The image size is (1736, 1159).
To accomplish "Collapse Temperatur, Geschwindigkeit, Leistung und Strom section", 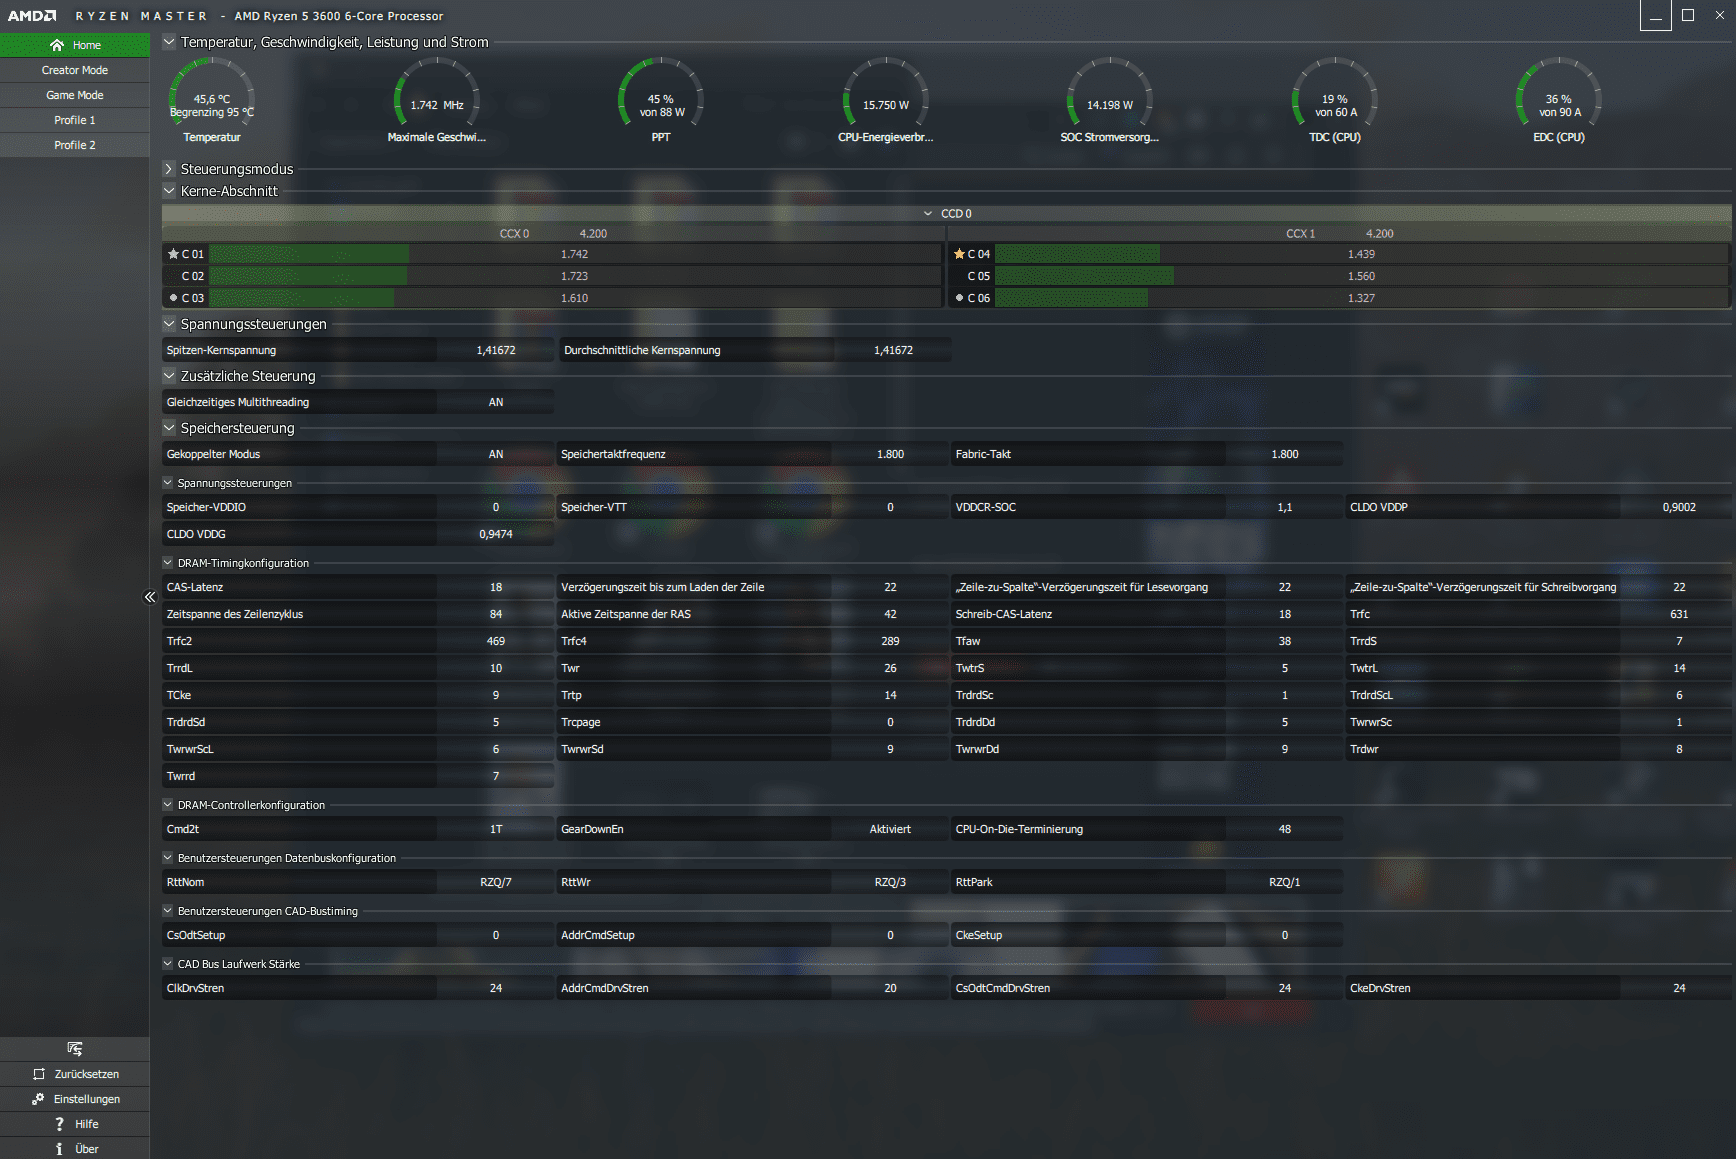I will click(169, 42).
